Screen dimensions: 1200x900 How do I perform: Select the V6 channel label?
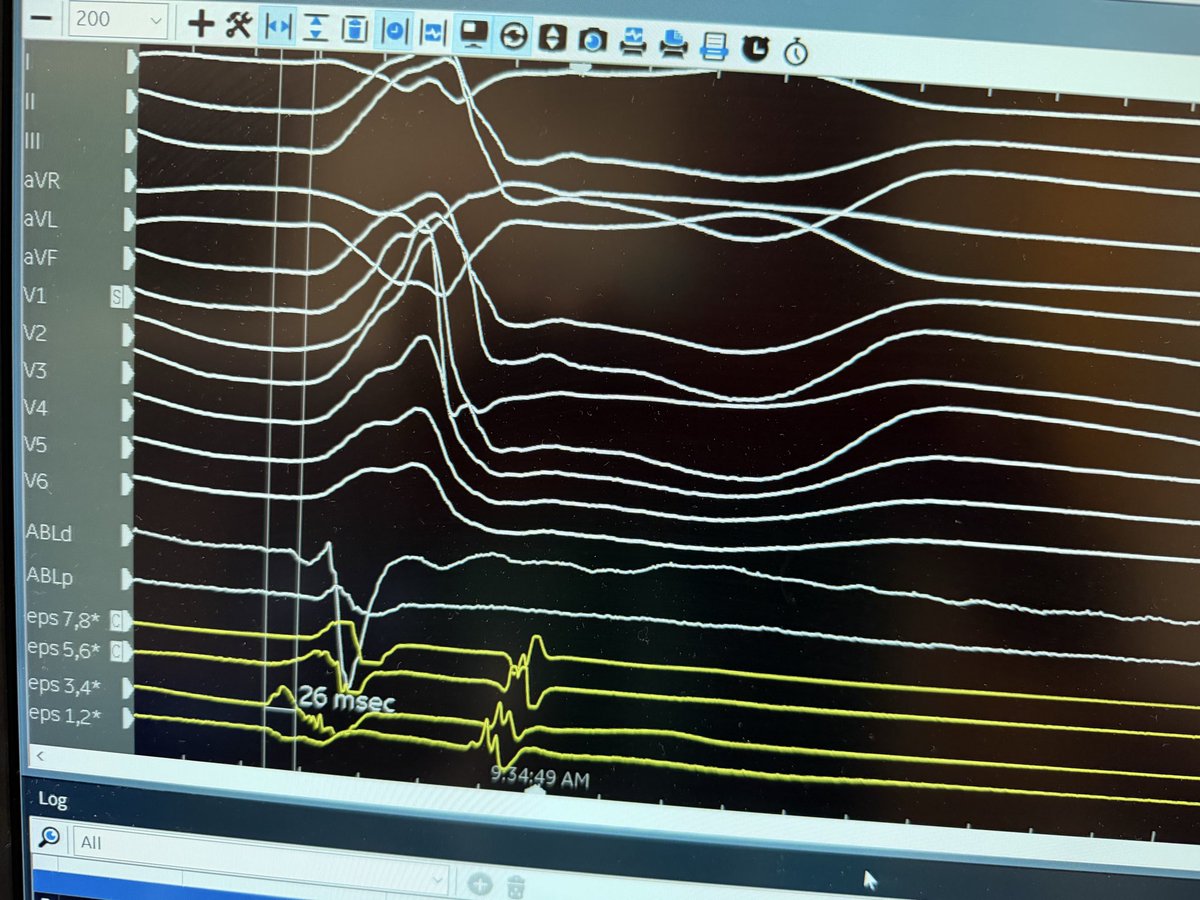pyautogui.click(x=34, y=482)
